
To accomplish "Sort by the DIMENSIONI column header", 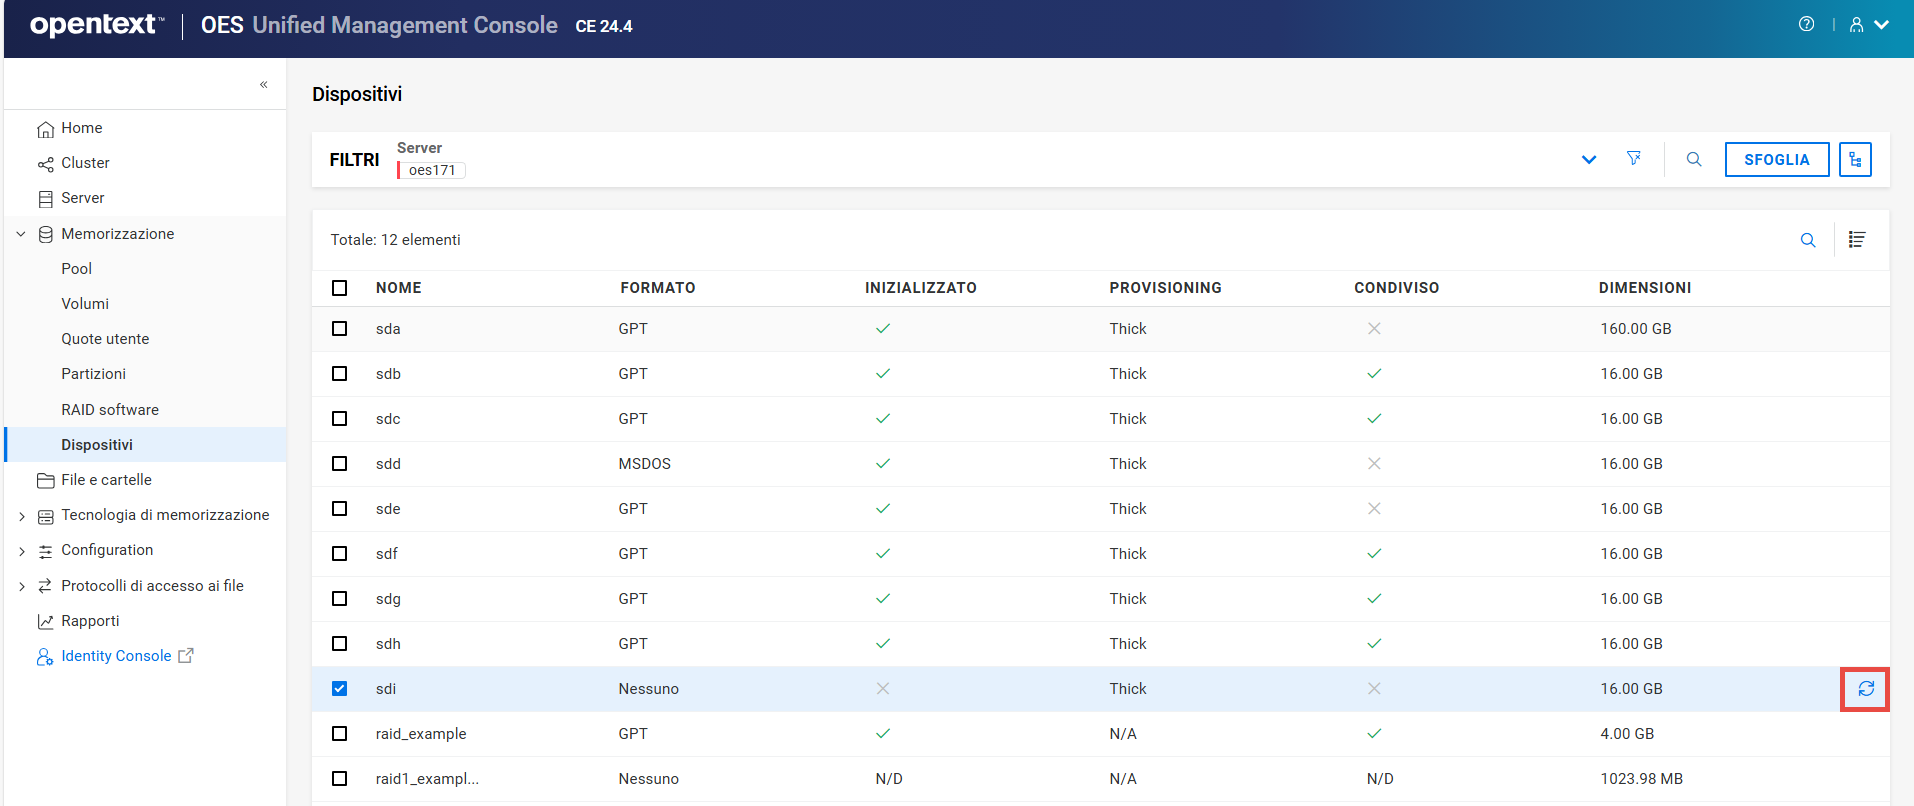I will 1644,288.
